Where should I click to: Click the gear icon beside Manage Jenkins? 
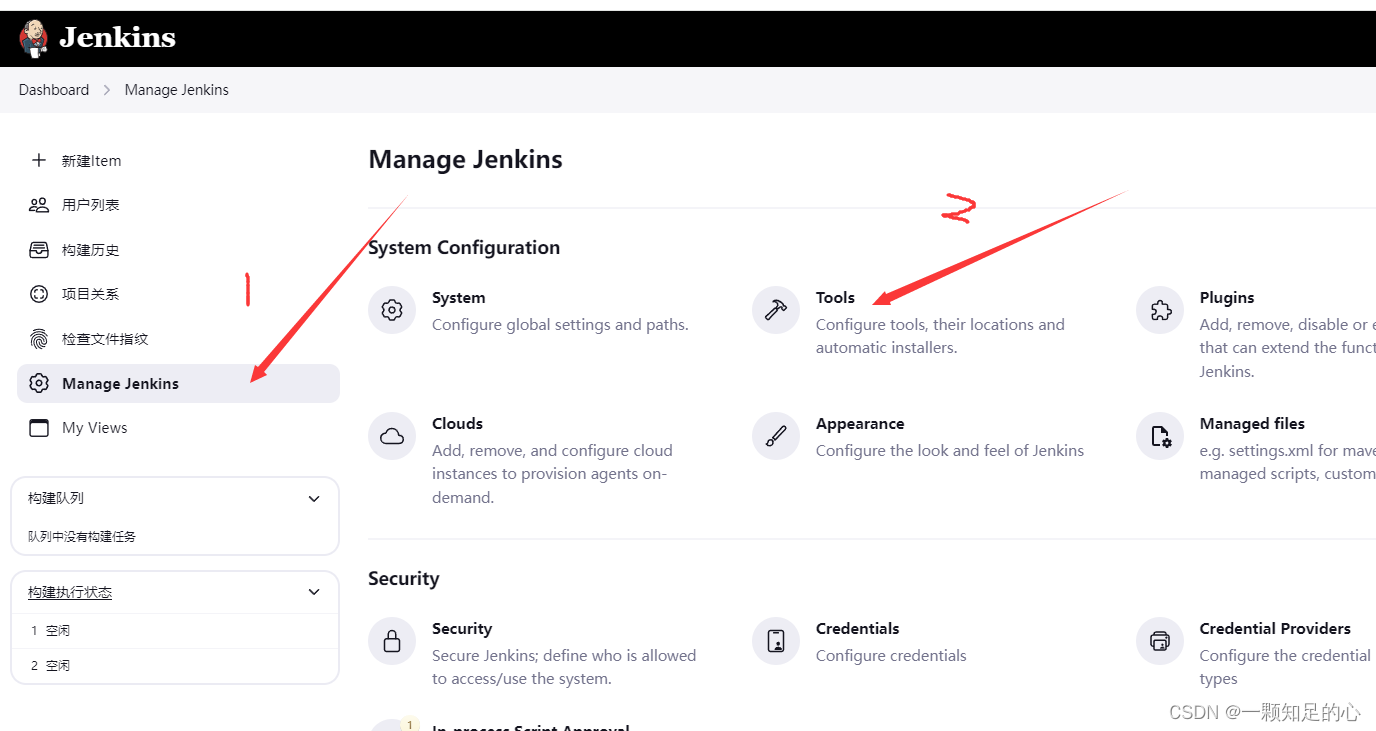(39, 383)
